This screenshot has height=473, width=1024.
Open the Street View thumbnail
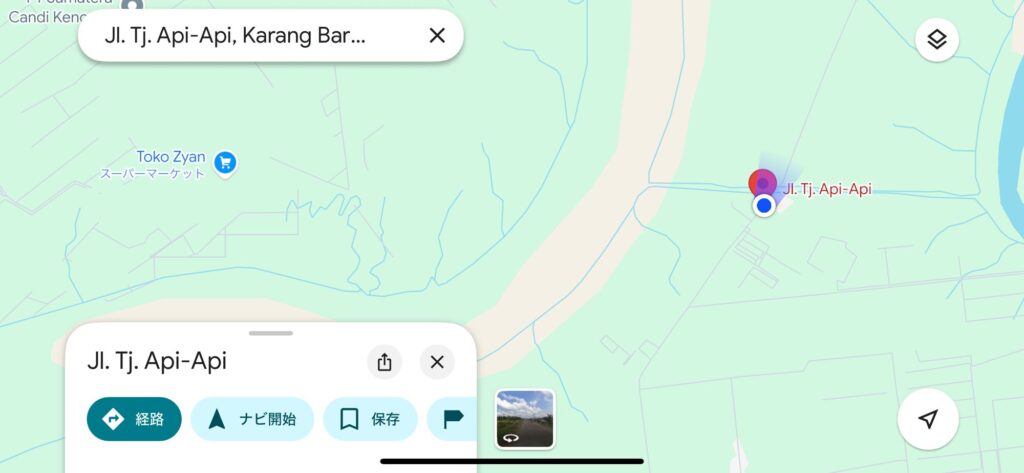tap(525, 418)
